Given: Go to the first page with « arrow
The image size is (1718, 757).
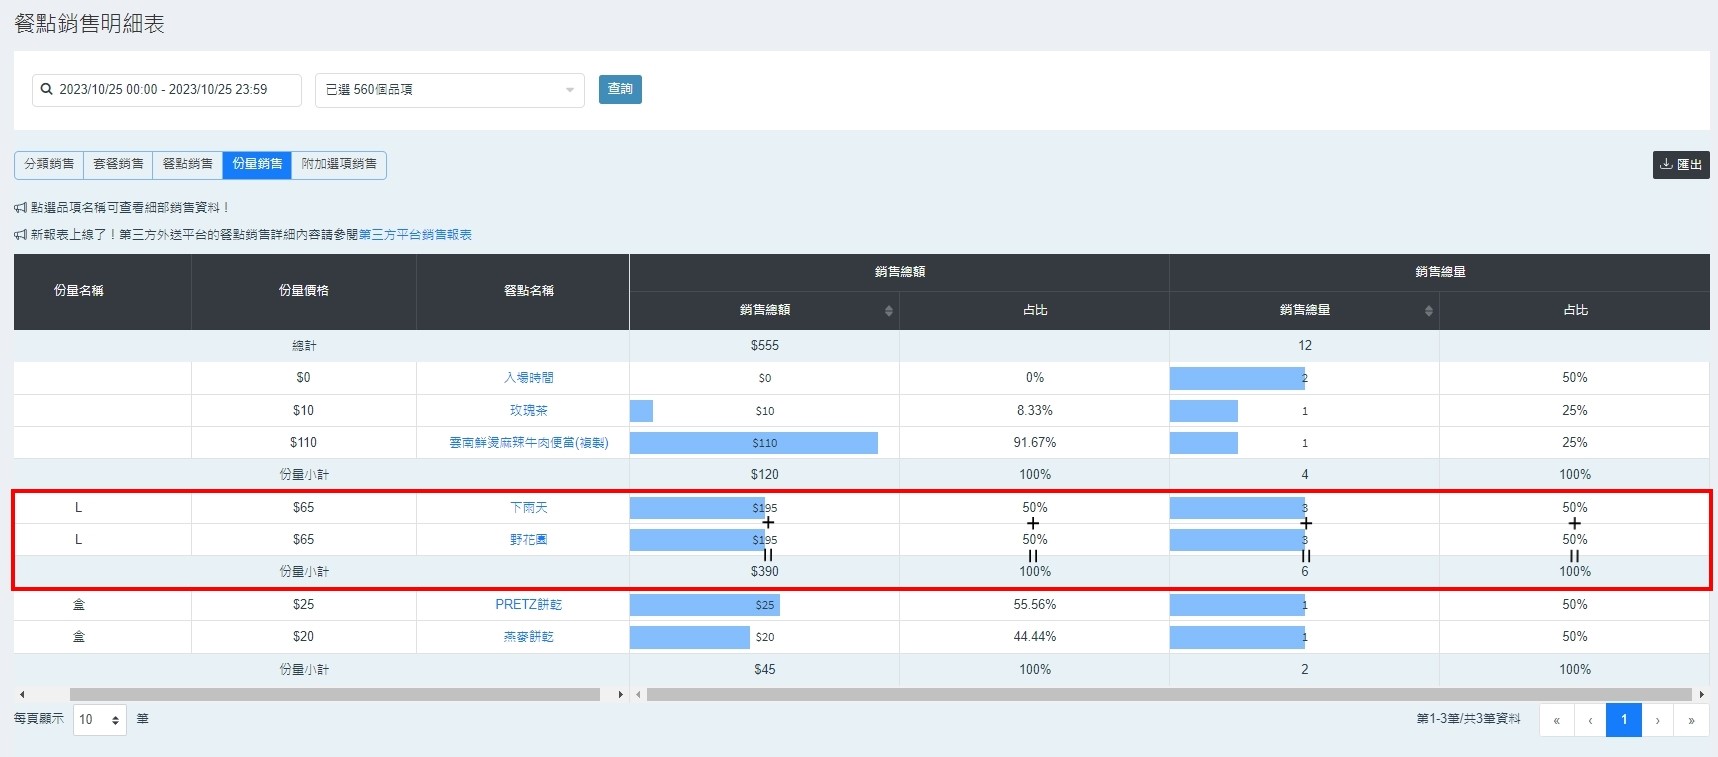Looking at the screenshot, I should 1556,720.
